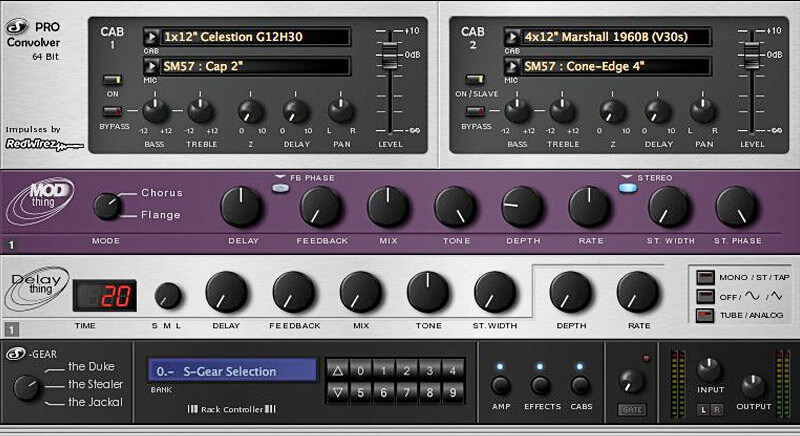Click the CAB 2 BASS knob
This screenshot has width=800, height=436.
tap(517, 110)
